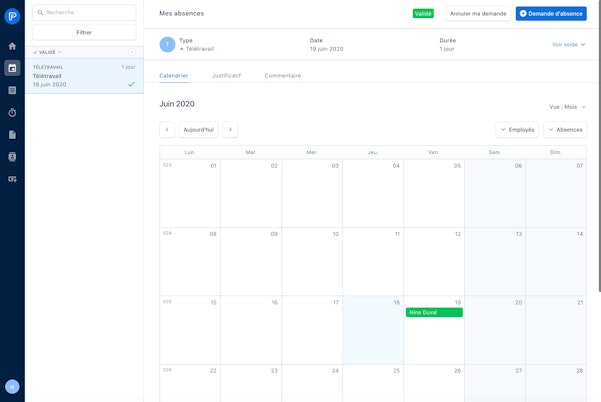Switch to the Commentaire tab
The height and width of the screenshot is (402, 601).
(x=282, y=75)
